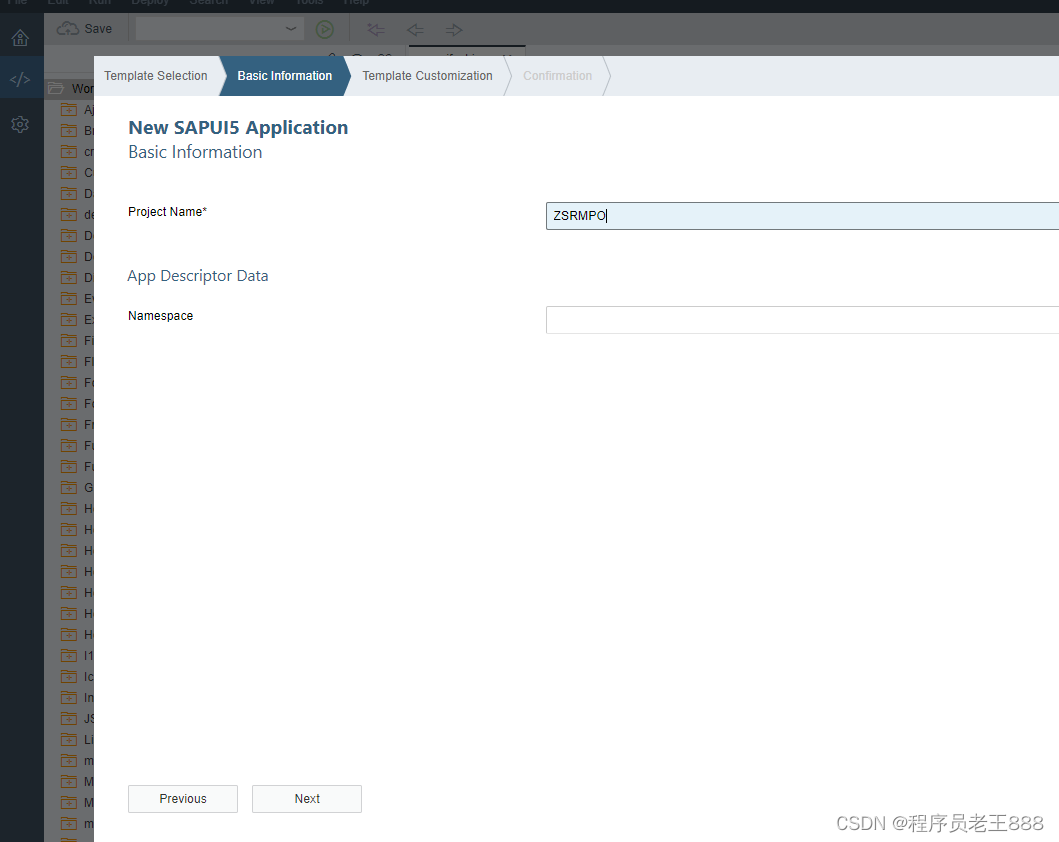This screenshot has width=1059, height=842.
Task: Go to the Template Customization wizard step
Action: pos(428,76)
